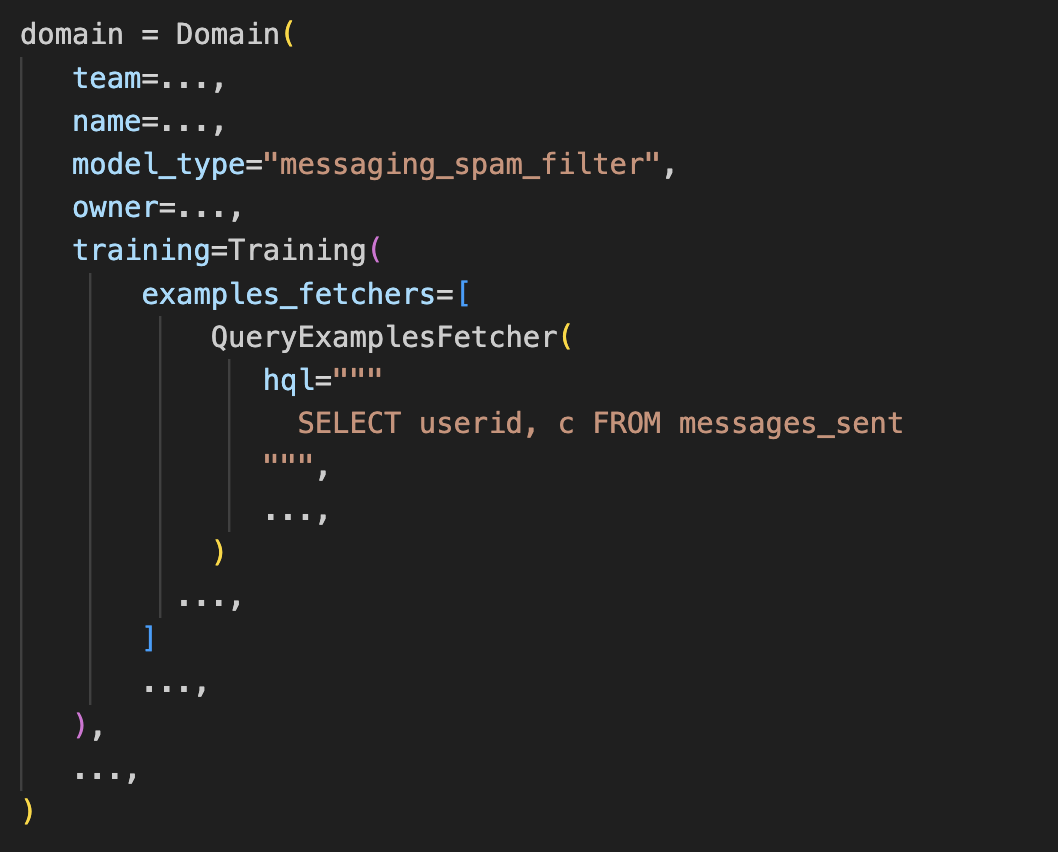The image size is (1058, 852).
Task: Select the name parameter
Action: (107, 121)
